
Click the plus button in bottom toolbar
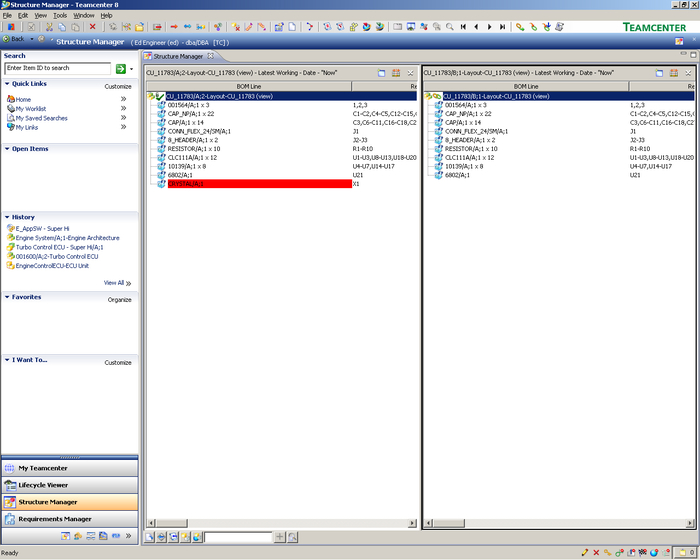pyautogui.click(x=279, y=537)
